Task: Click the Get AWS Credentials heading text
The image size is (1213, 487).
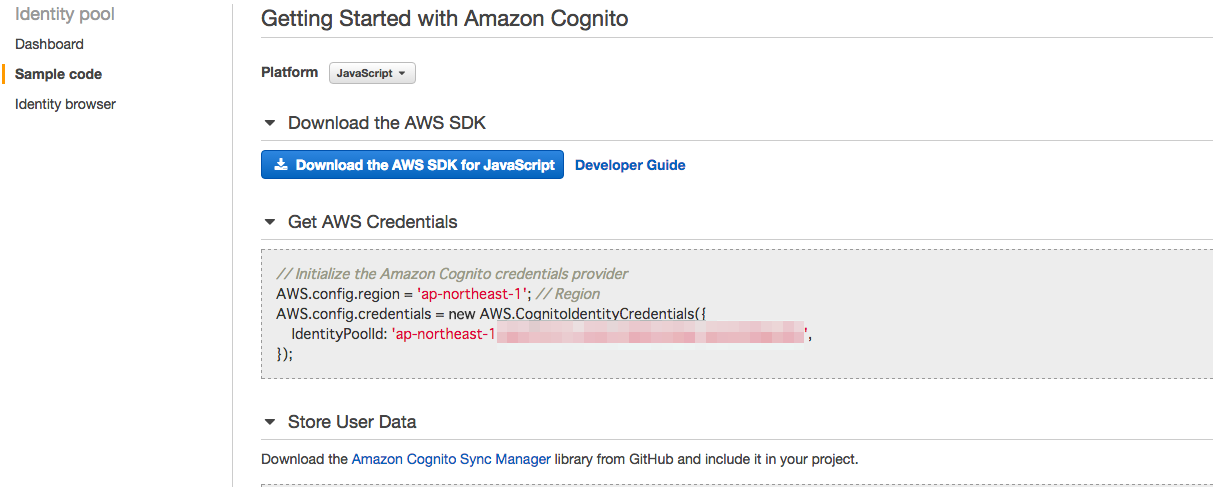Action: [x=372, y=222]
